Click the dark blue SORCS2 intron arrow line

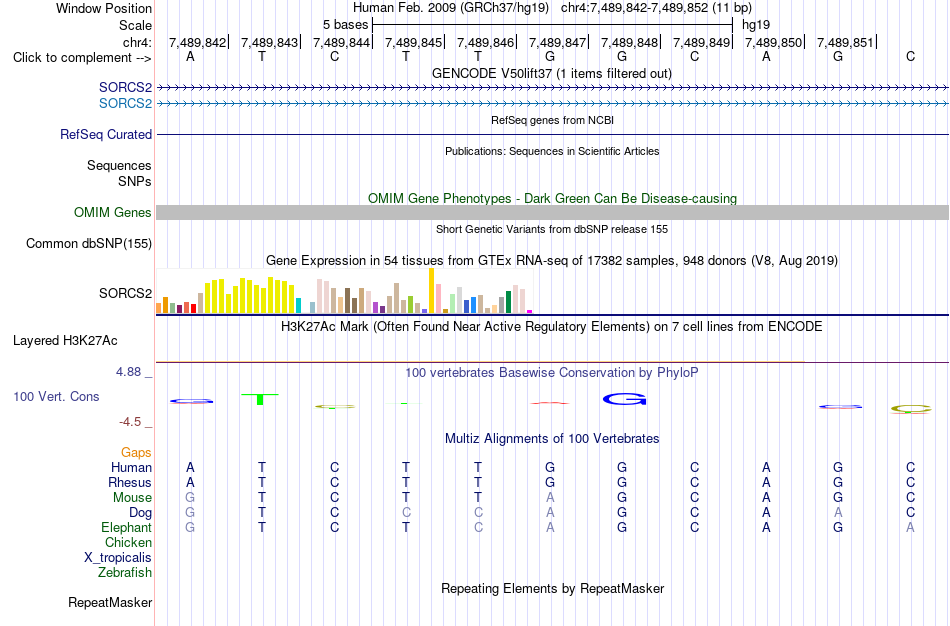553,88
